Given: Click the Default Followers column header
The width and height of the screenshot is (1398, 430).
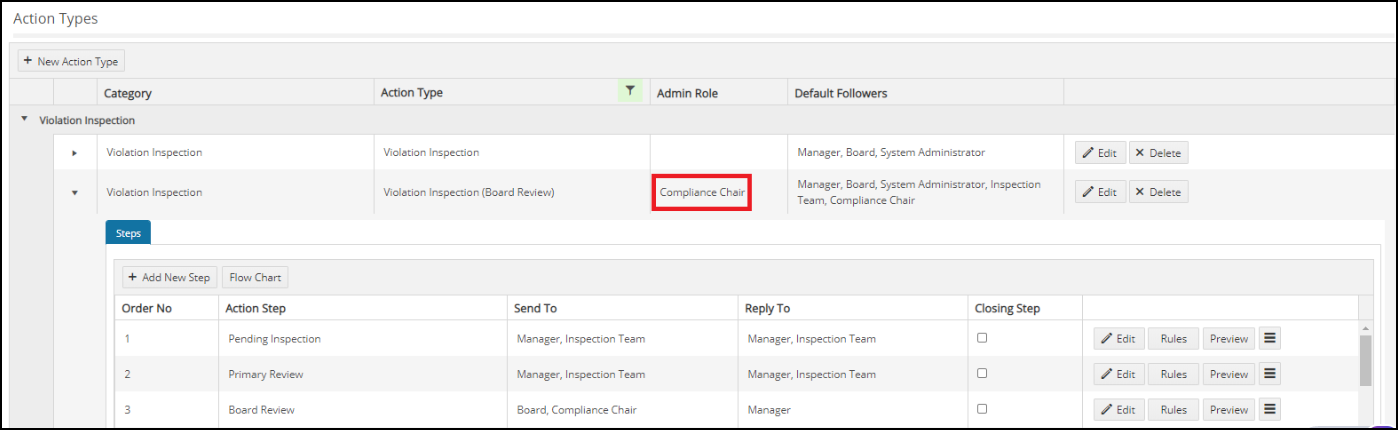Looking at the screenshot, I should [x=841, y=93].
